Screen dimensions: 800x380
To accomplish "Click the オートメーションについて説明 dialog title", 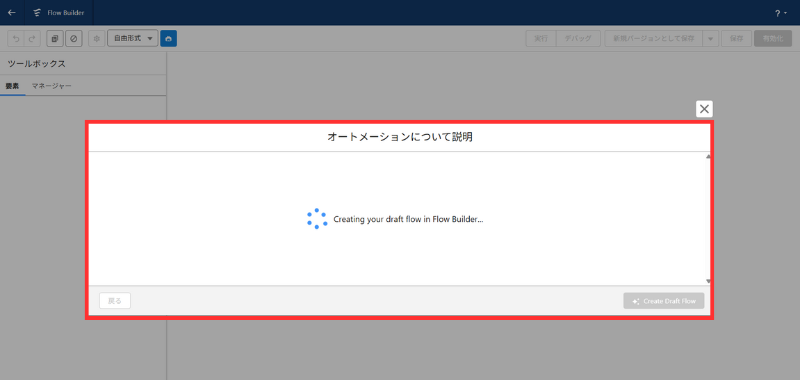I will click(x=399, y=137).
